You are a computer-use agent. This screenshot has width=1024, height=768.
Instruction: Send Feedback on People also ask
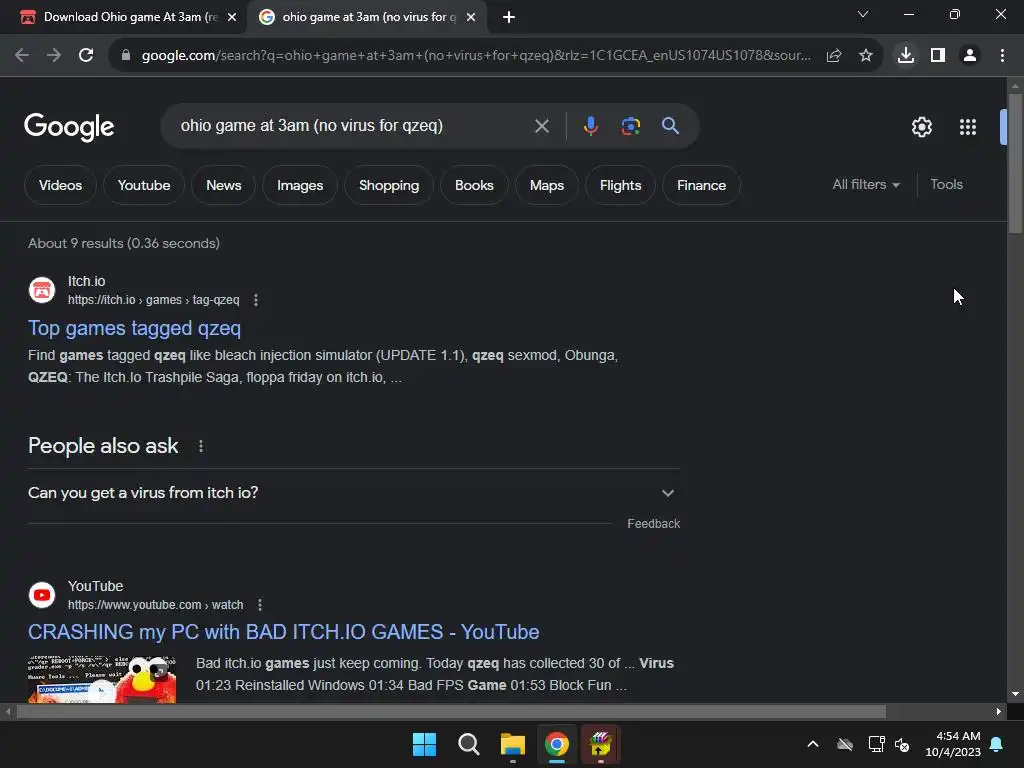653,524
